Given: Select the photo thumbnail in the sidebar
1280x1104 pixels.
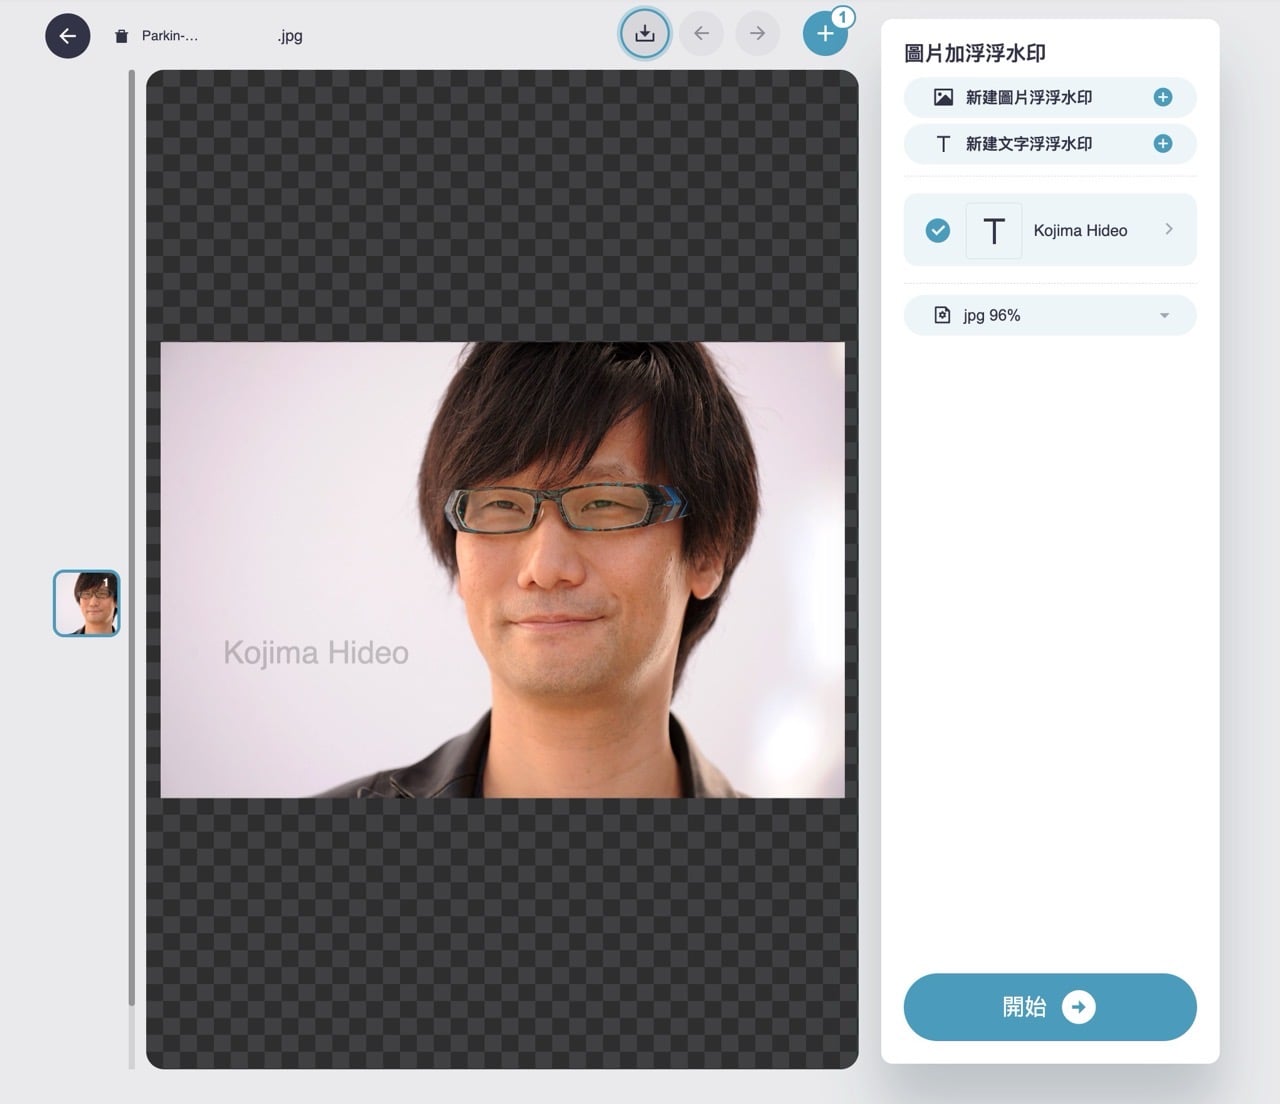Looking at the screenshot, I should pos(87,603).
